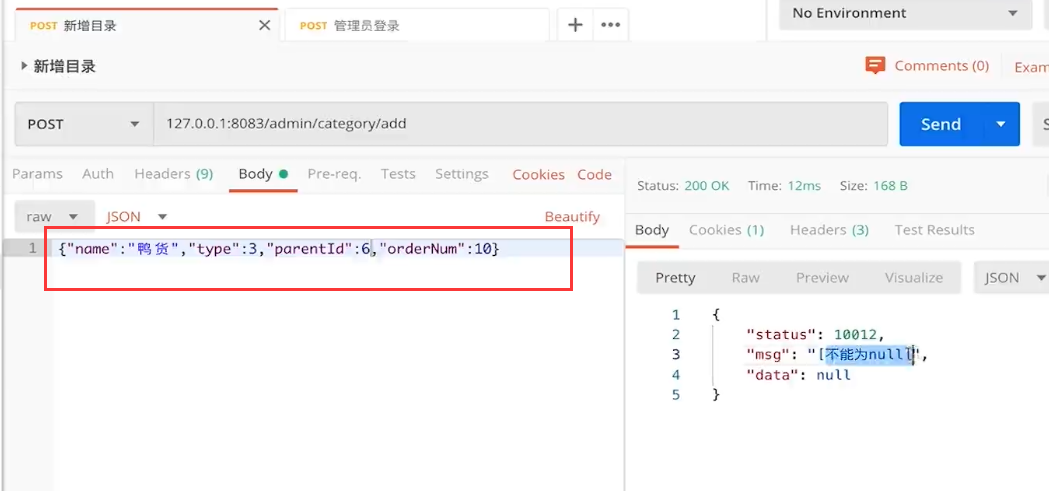The width and height of the screenshot is (1049, 491).
Task: Click the highlighted 不能为null message text
Action: (x=870, y=355)
